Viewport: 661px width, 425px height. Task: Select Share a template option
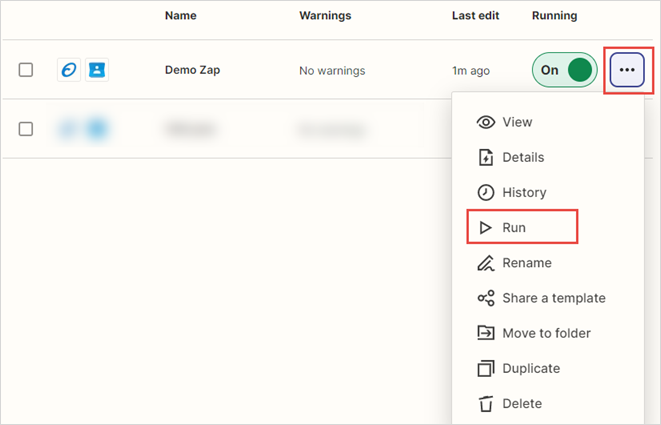tap(548, 298)
